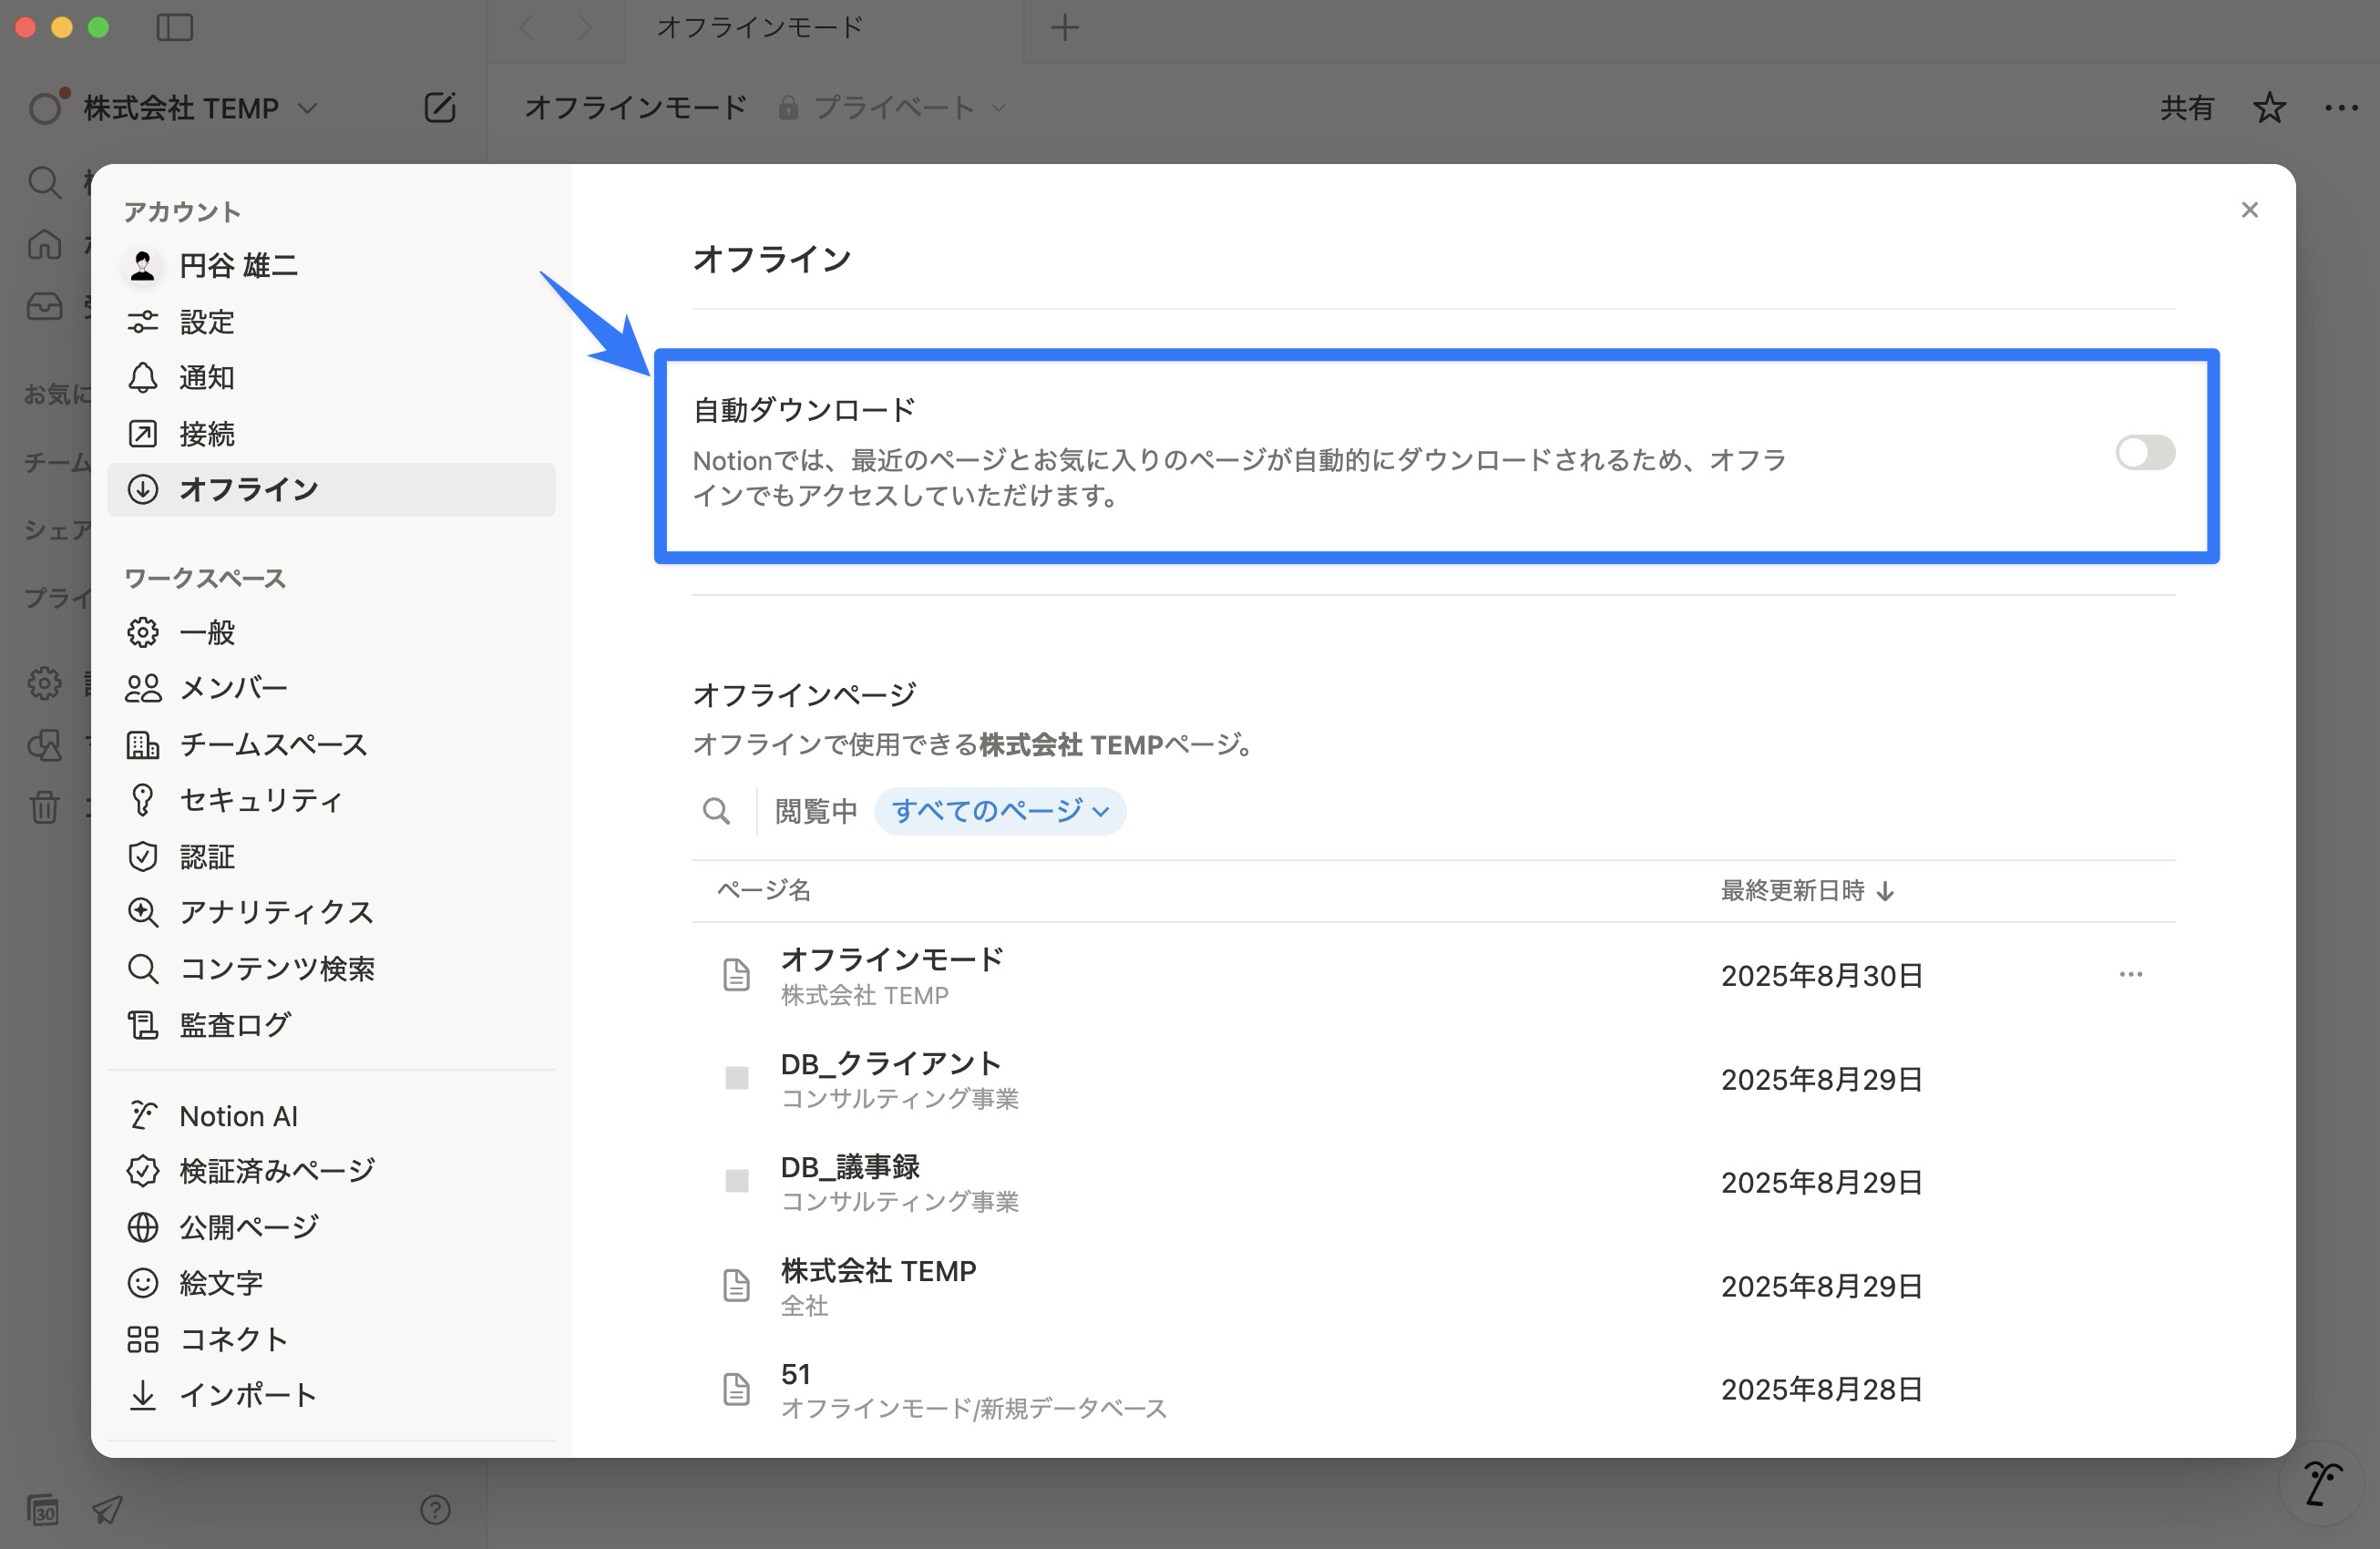Click the ページ名 column header

(x=764, y=890)
